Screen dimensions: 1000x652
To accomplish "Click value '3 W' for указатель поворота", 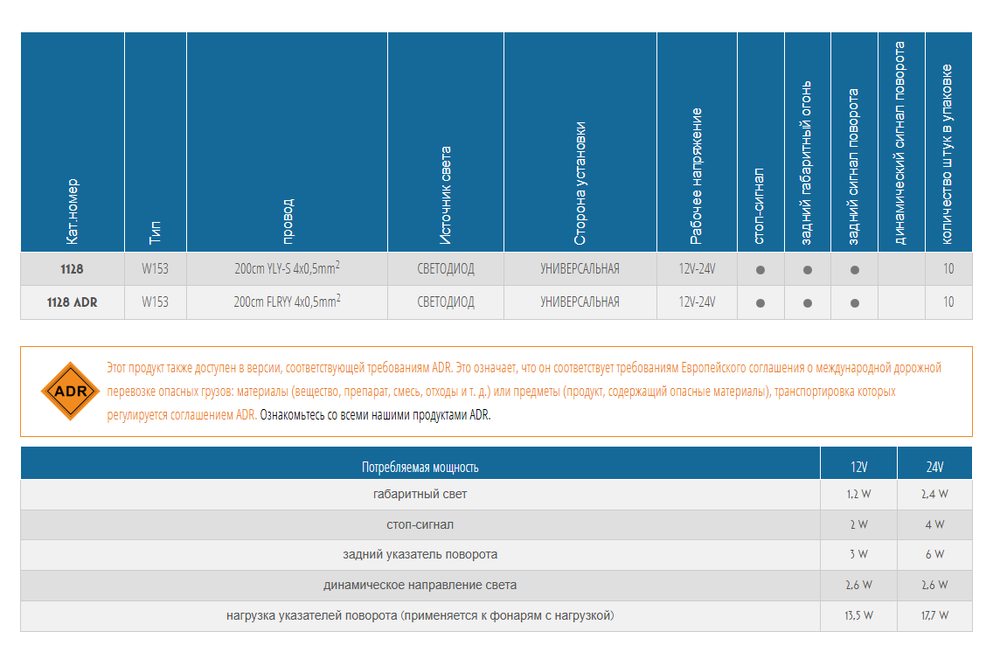I will (858, 554).
